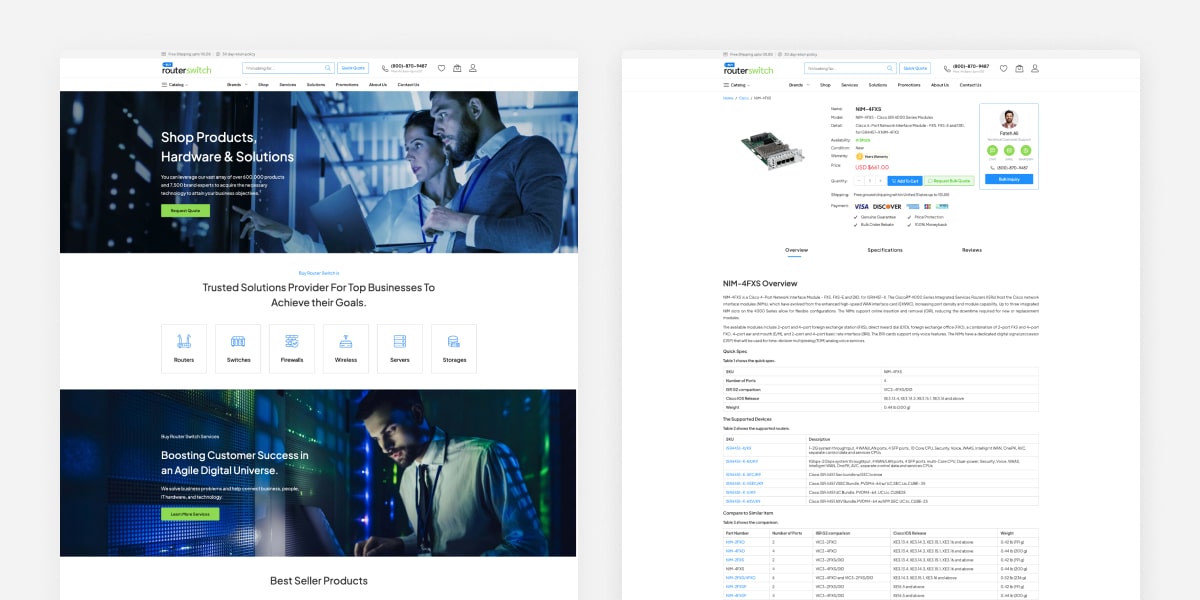Open the Routers category card icon
The image size is (1200, 600).
(184, 342)
